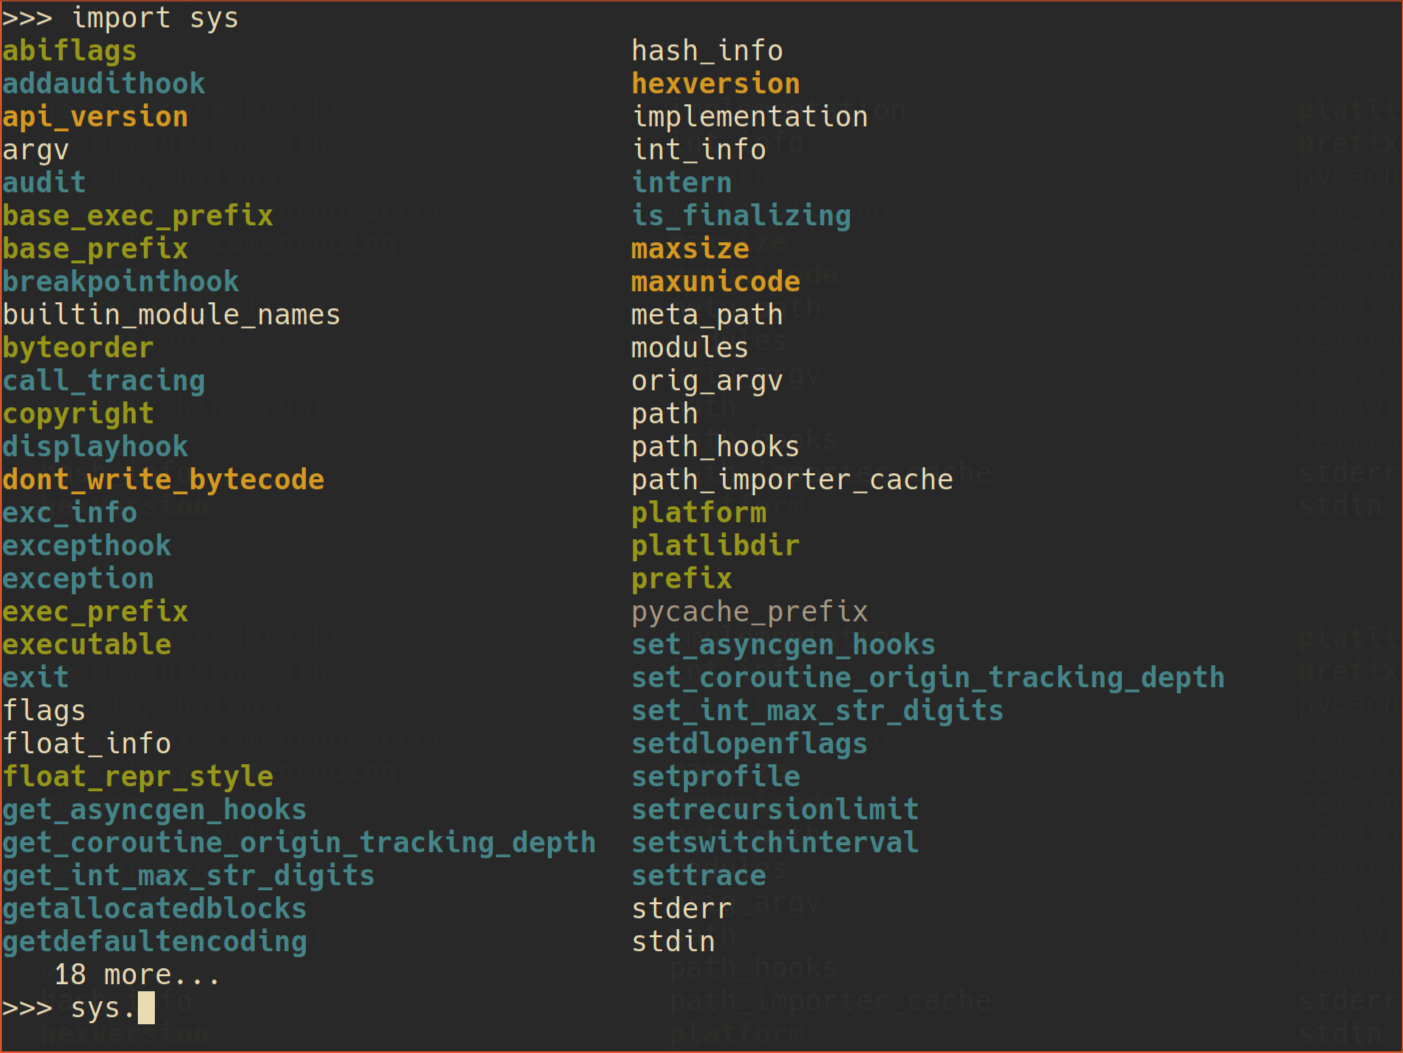Image resolution: width=1403 pixels, height=1053 pixels.
Task: Click the 'import sys' command line
Action: pyautogui.click(x=120, y=18)
